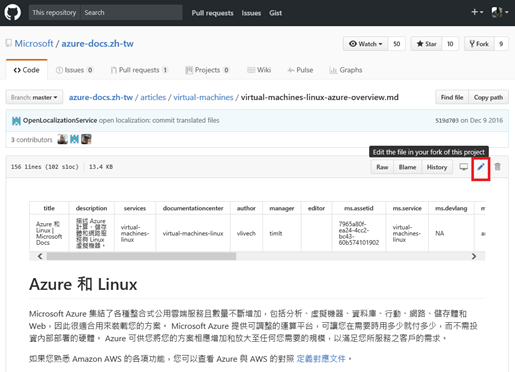Open the Pulse tab
The height and width of the screenshot is (372, 515).
(x=300, y=70)
